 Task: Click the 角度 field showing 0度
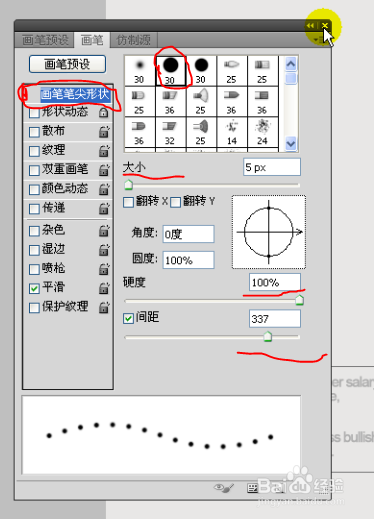point(188,234)
